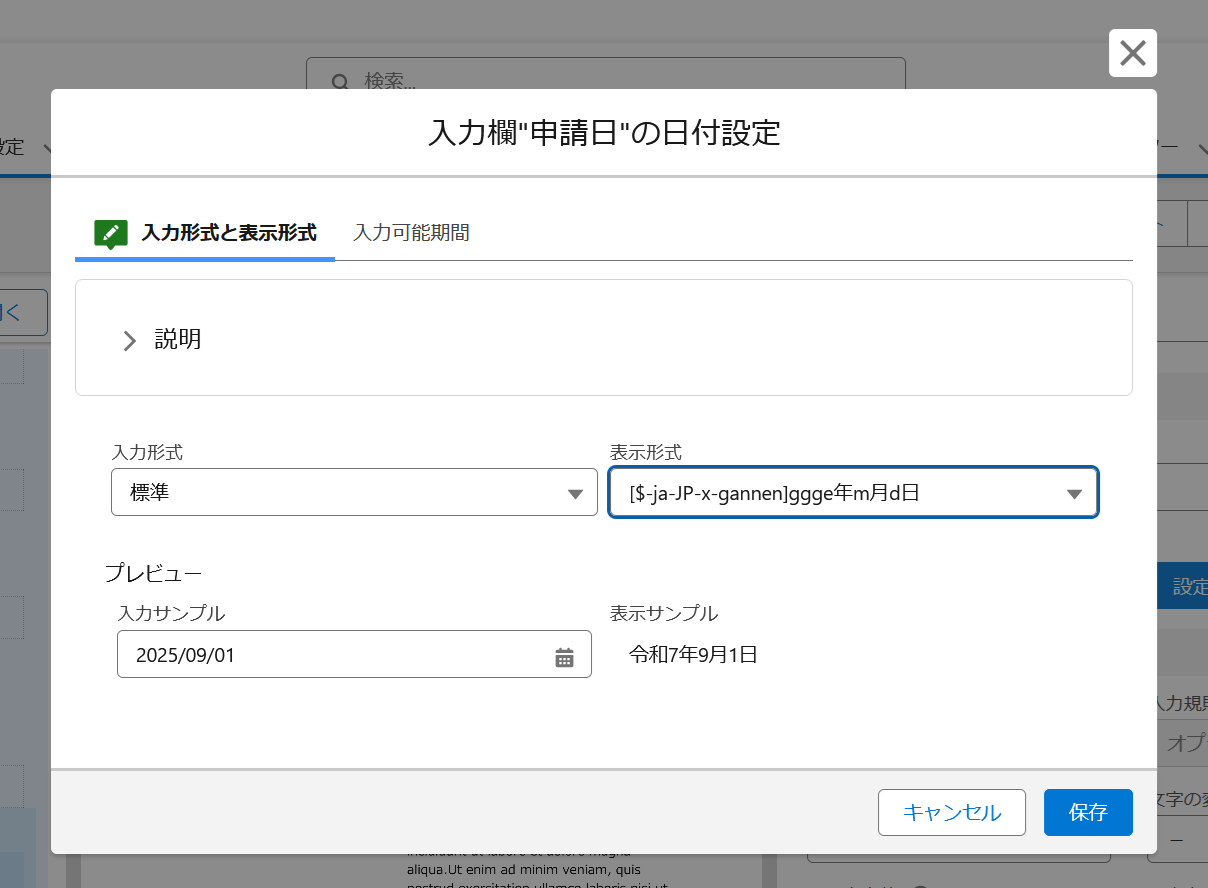Click the 表示形式 field label
The height and width of the screenshot is (888, 1208).
pos(645,452)
